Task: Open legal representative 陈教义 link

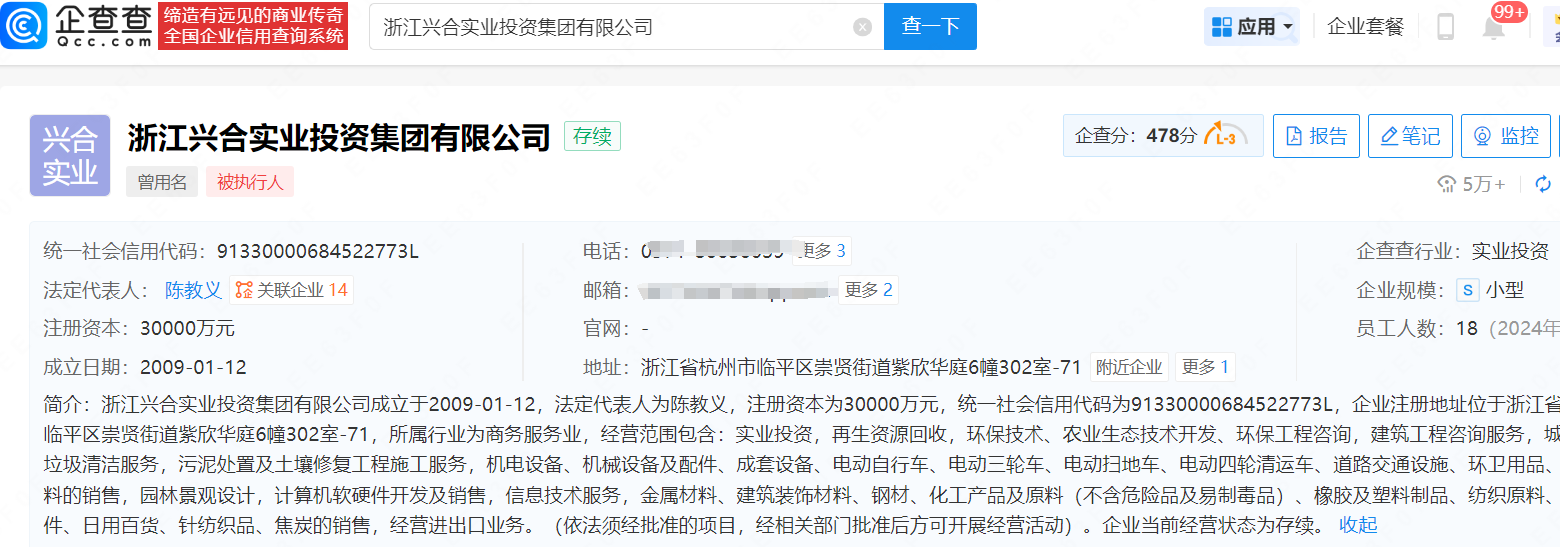Action: tap(193, 290)
